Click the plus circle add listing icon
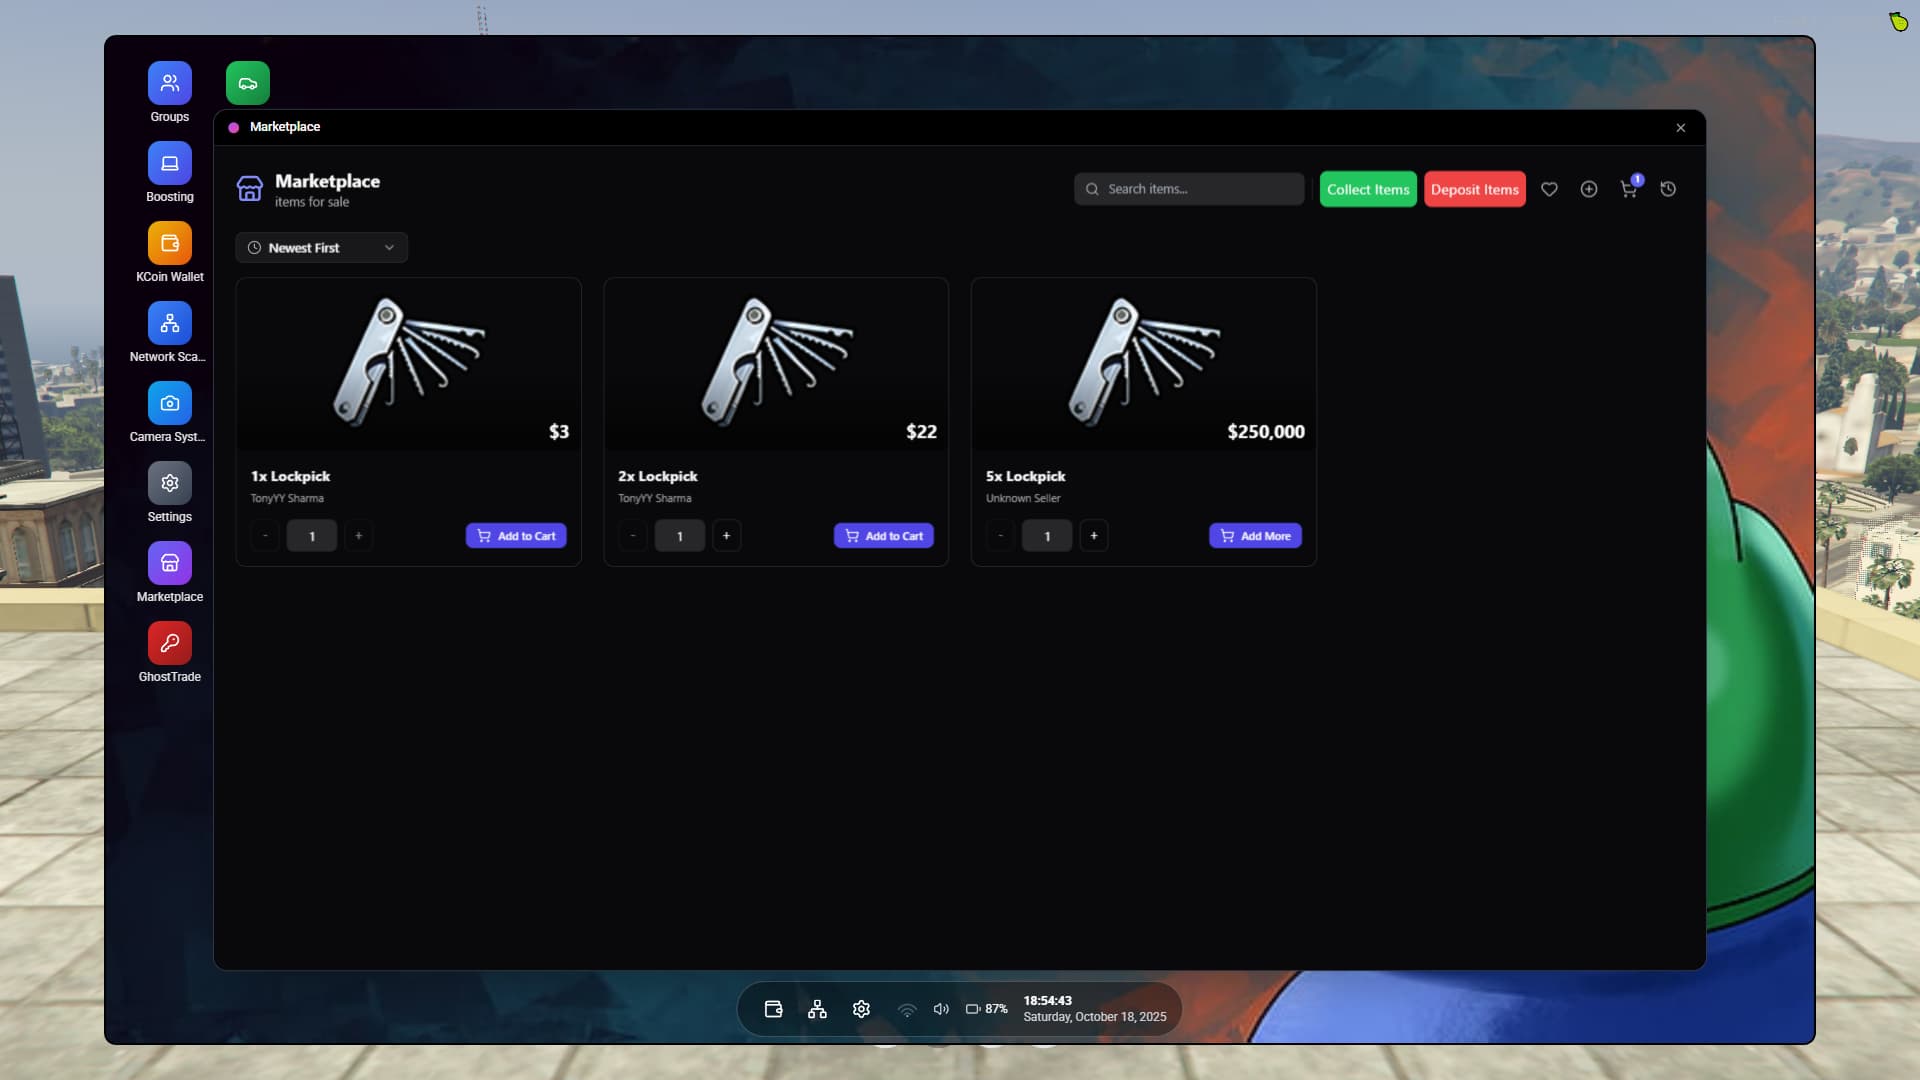Screen dimensions: 1920x1080 [1589, 189]
